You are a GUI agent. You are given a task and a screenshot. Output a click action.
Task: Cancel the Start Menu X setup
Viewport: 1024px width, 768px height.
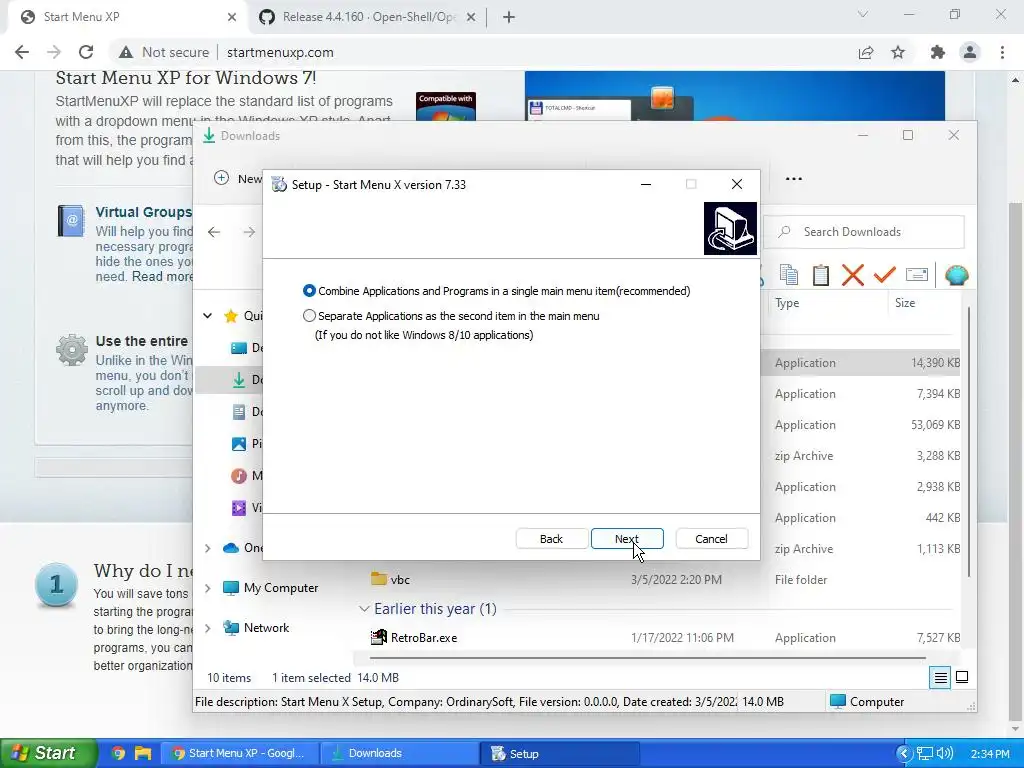pyautogui.click(x=711, y=539)
